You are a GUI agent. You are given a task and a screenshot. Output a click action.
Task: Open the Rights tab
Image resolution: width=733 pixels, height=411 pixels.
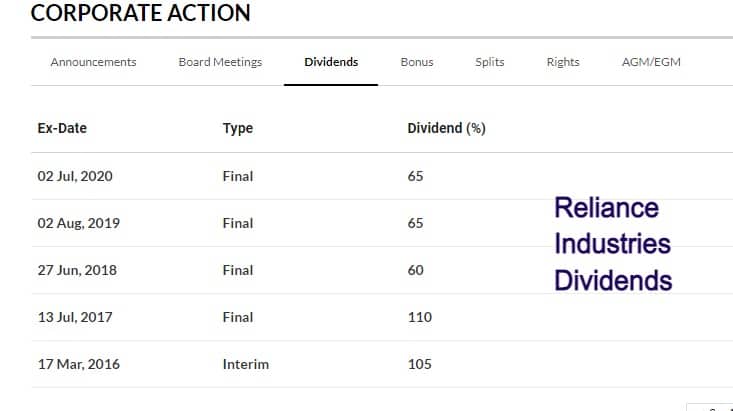pyautogui.click(x=563, y=62)
